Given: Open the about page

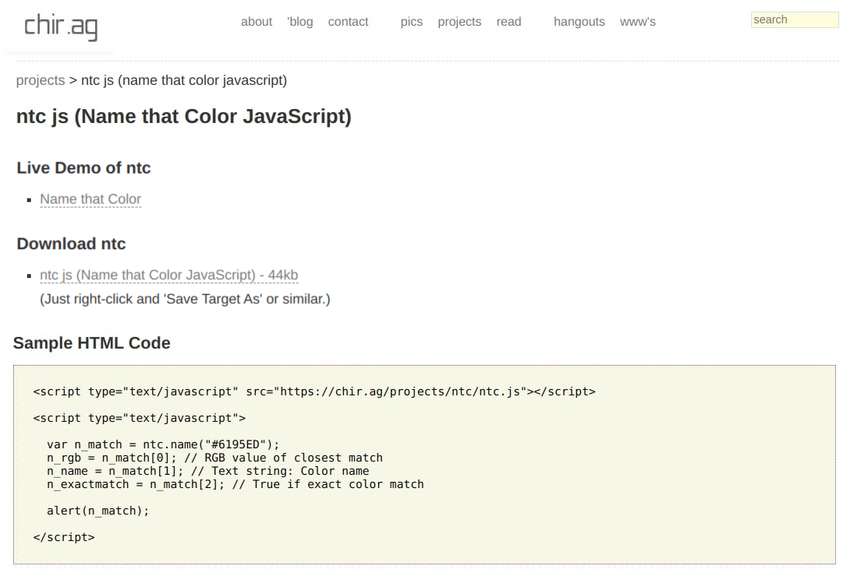Looking at the screenshot, I should pos(256,22).
